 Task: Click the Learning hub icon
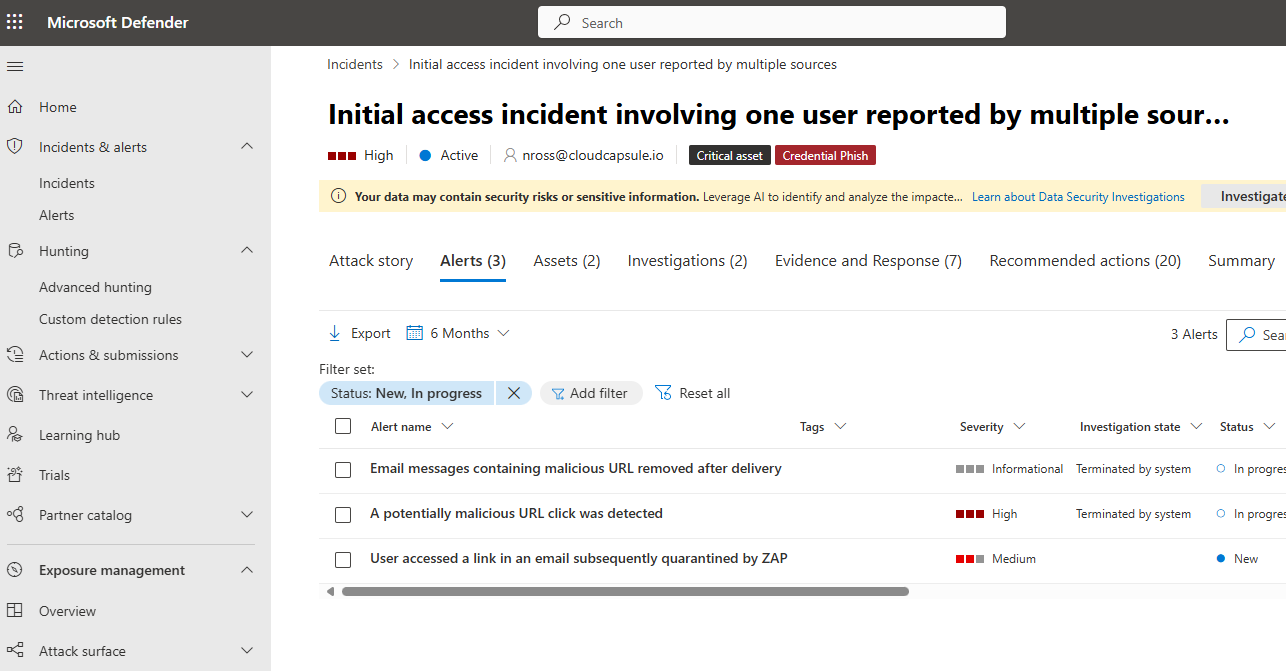15,435
